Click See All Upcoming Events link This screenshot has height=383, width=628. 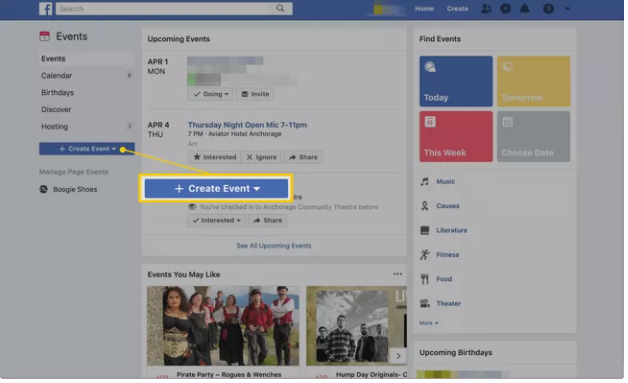[x=274, y=246]
